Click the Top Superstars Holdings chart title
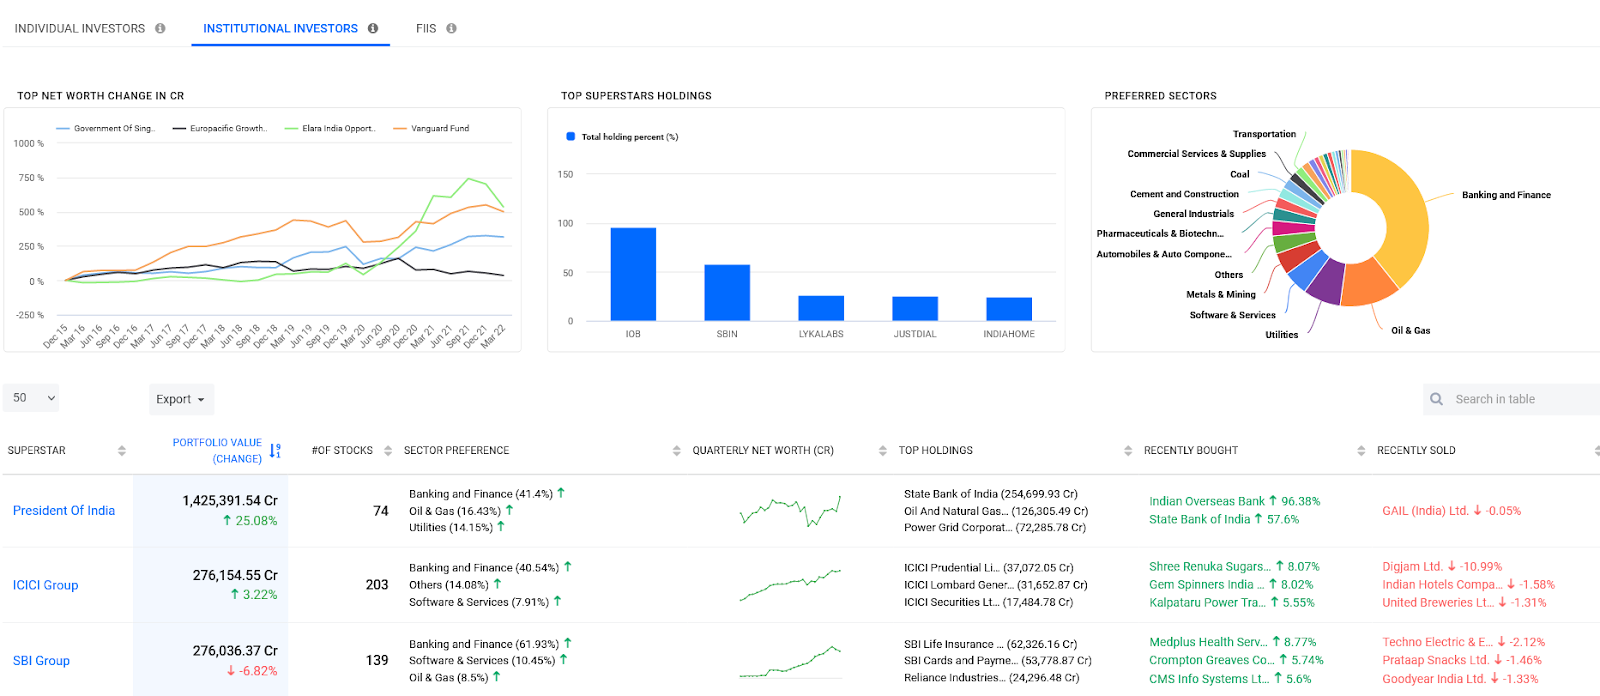This screenshot has width=1600, height=696. pyautogui.click(x=636, y=96)
